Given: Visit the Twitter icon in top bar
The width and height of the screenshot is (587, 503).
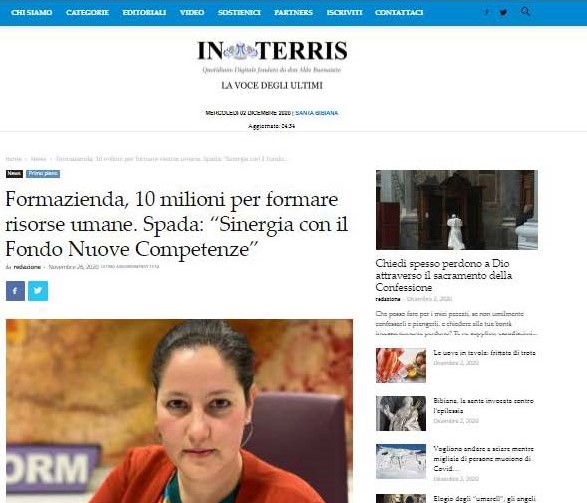Looking at the screenshot, I should [504, 12].
